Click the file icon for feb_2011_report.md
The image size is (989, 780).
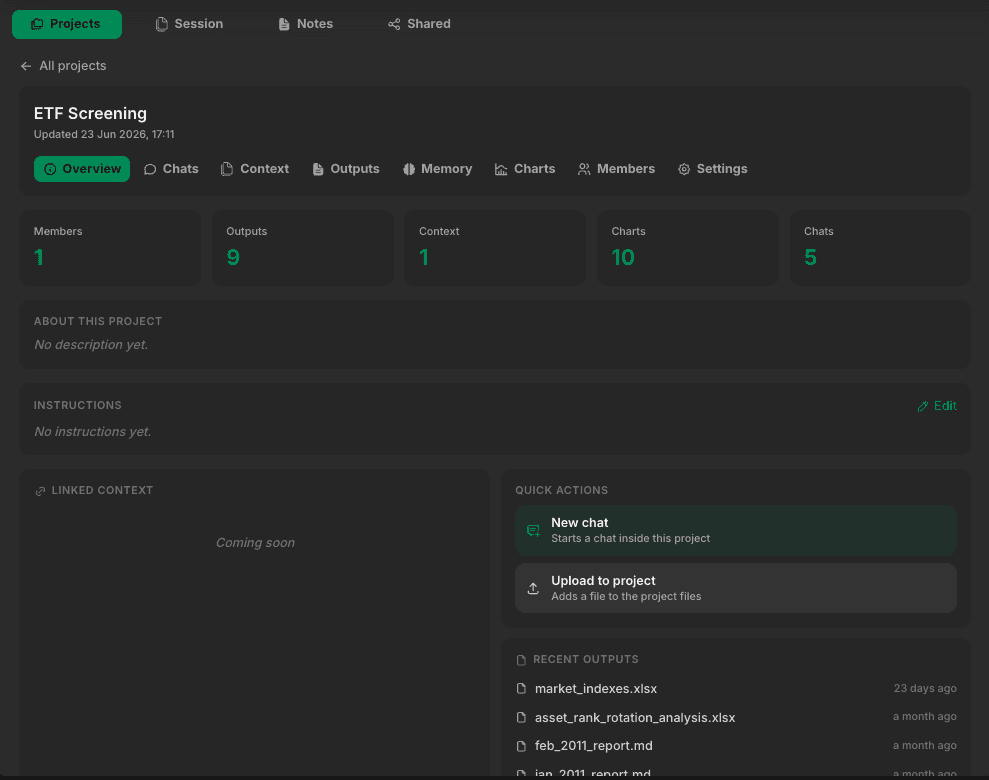coord(521,747)
